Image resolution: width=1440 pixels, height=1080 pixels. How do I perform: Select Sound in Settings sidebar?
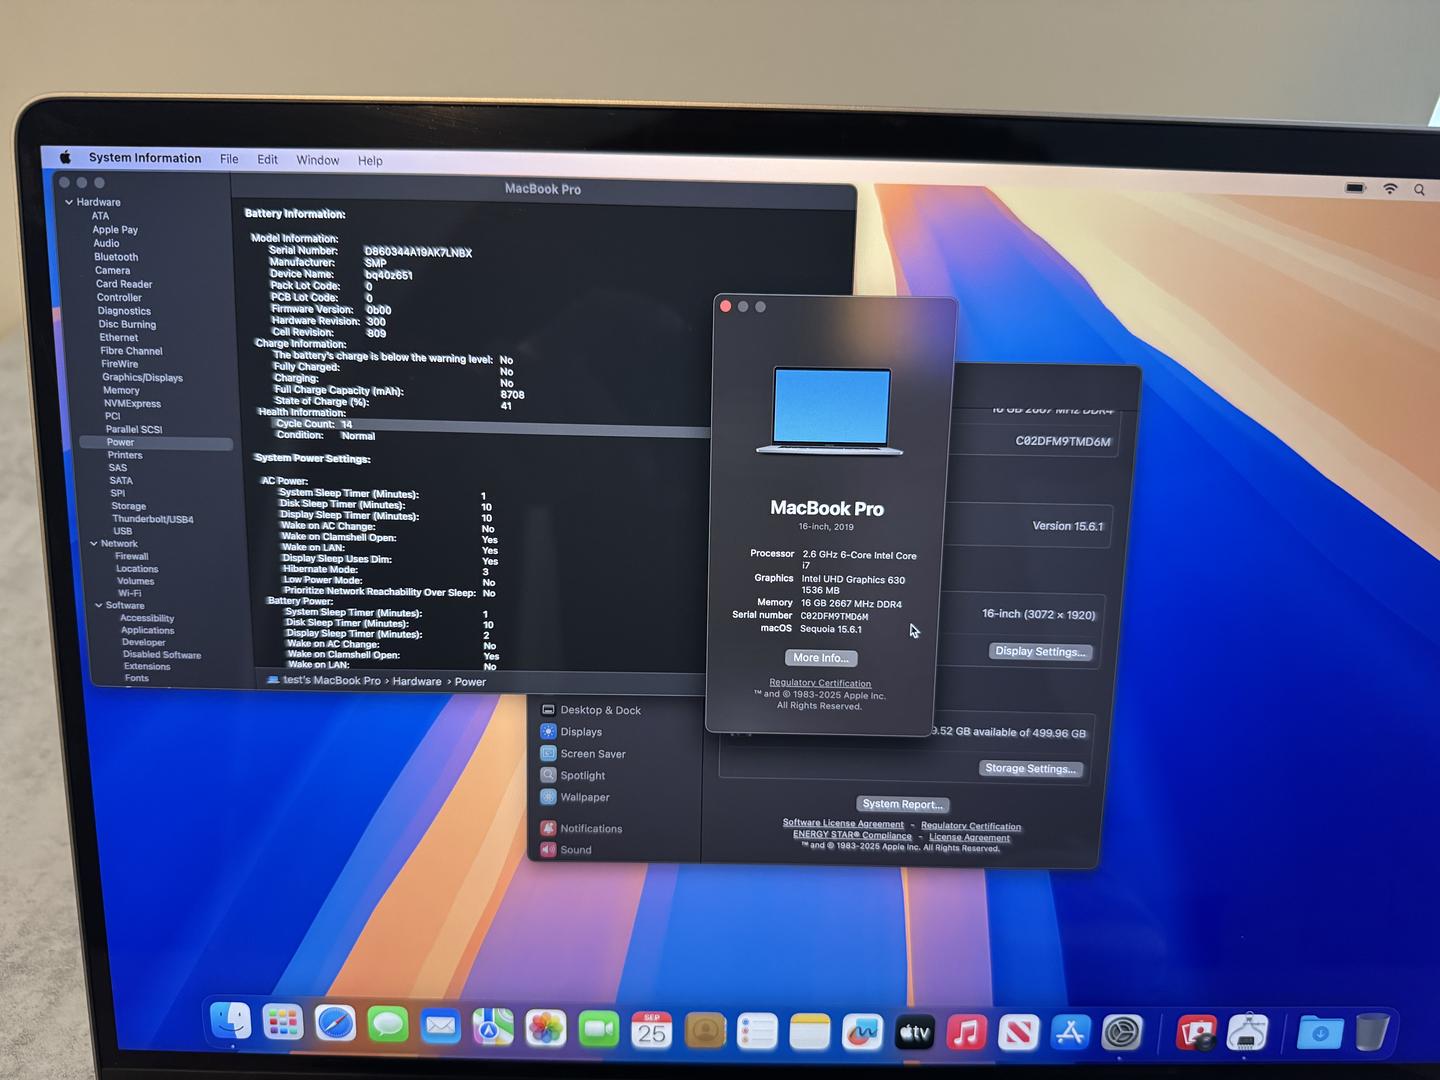pos(576,850)
